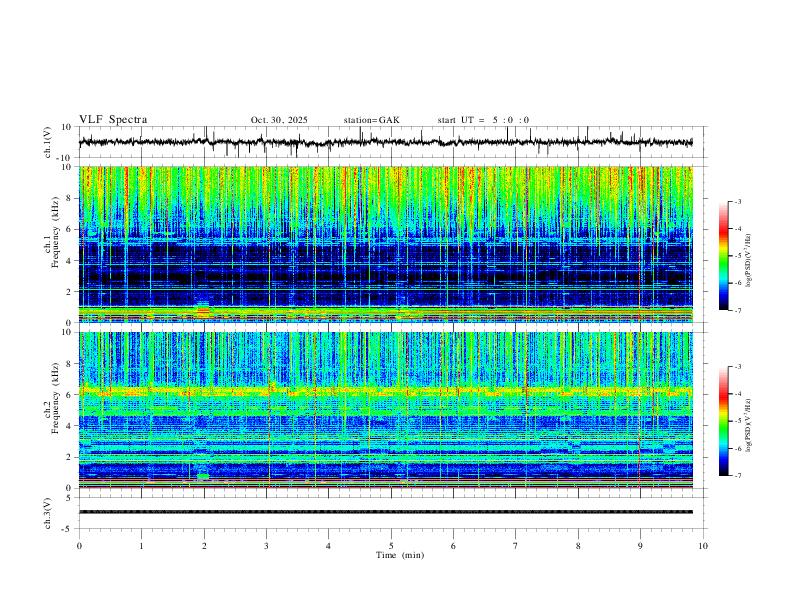Click the ch.1 spectrogram panel
Viewport: 792px width, 612px height.
[386, 244]
